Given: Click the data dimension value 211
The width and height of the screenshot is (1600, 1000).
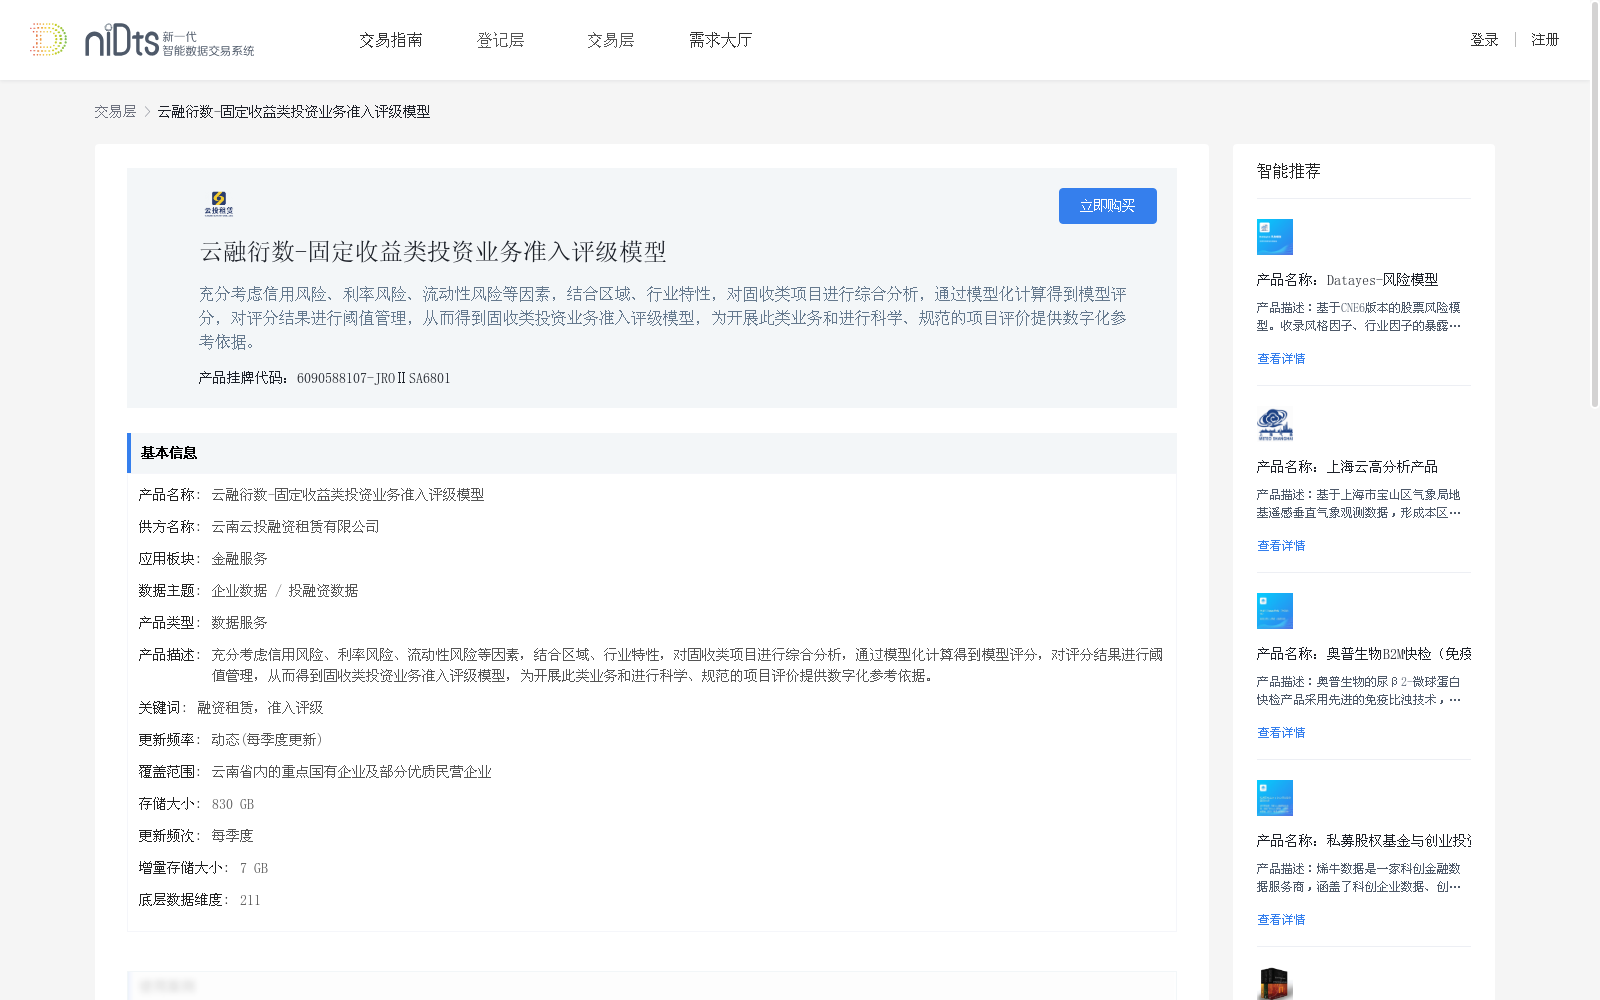Looking at the screenshot, I should 250,900.
